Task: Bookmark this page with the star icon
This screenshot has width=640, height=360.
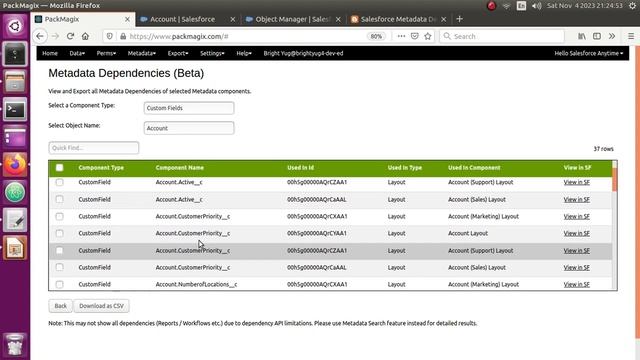Action: tap(428, 36)
